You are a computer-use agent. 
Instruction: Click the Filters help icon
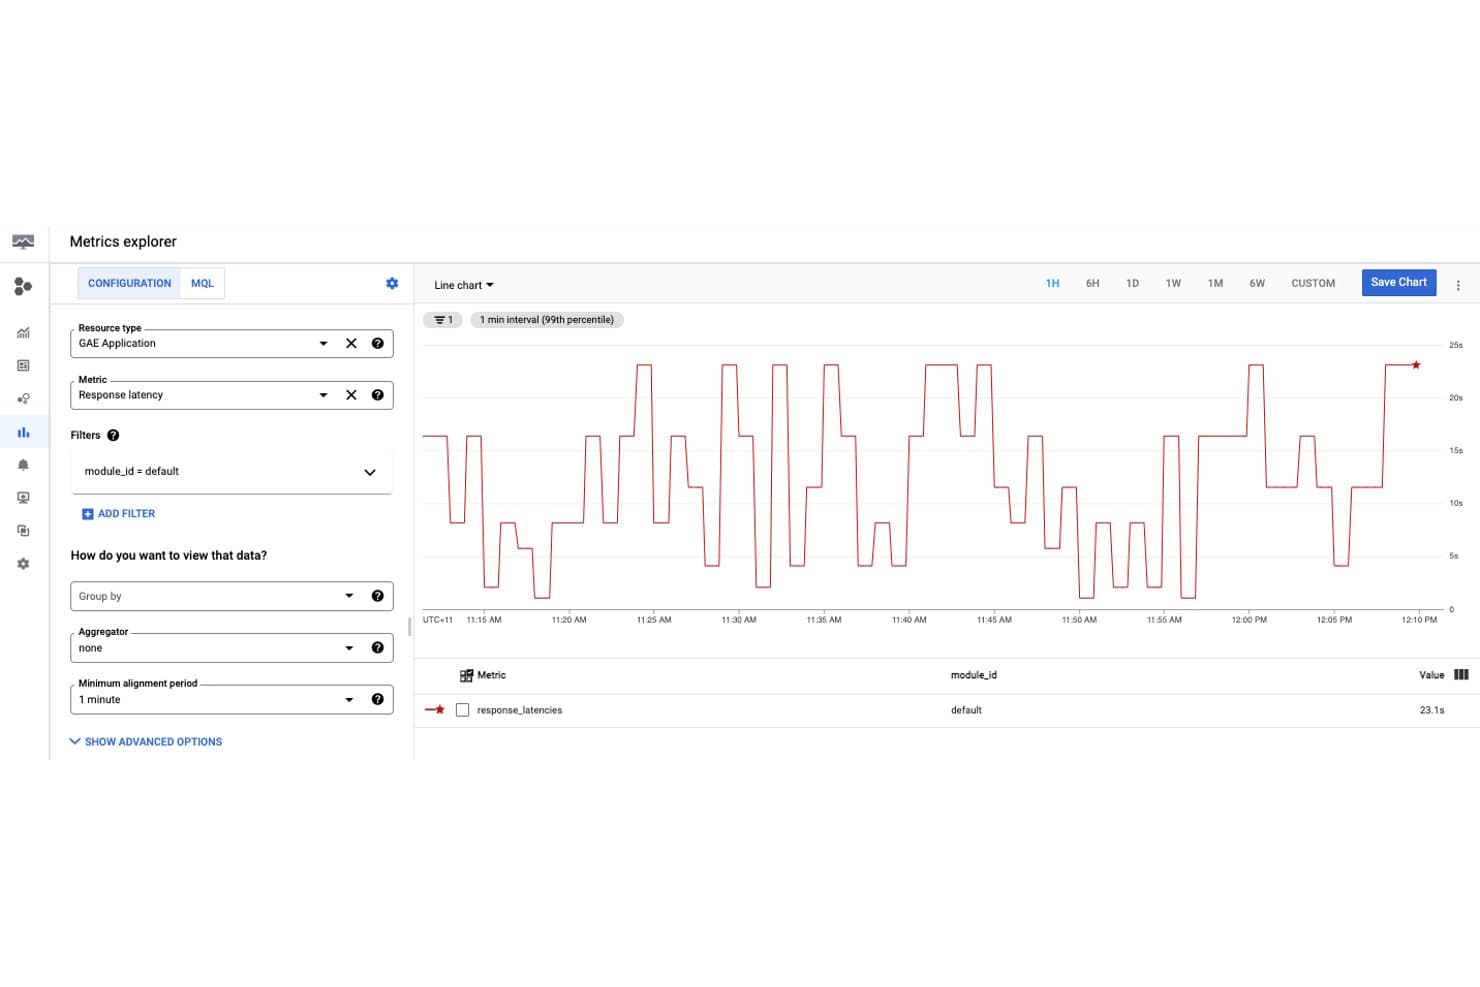113,435
